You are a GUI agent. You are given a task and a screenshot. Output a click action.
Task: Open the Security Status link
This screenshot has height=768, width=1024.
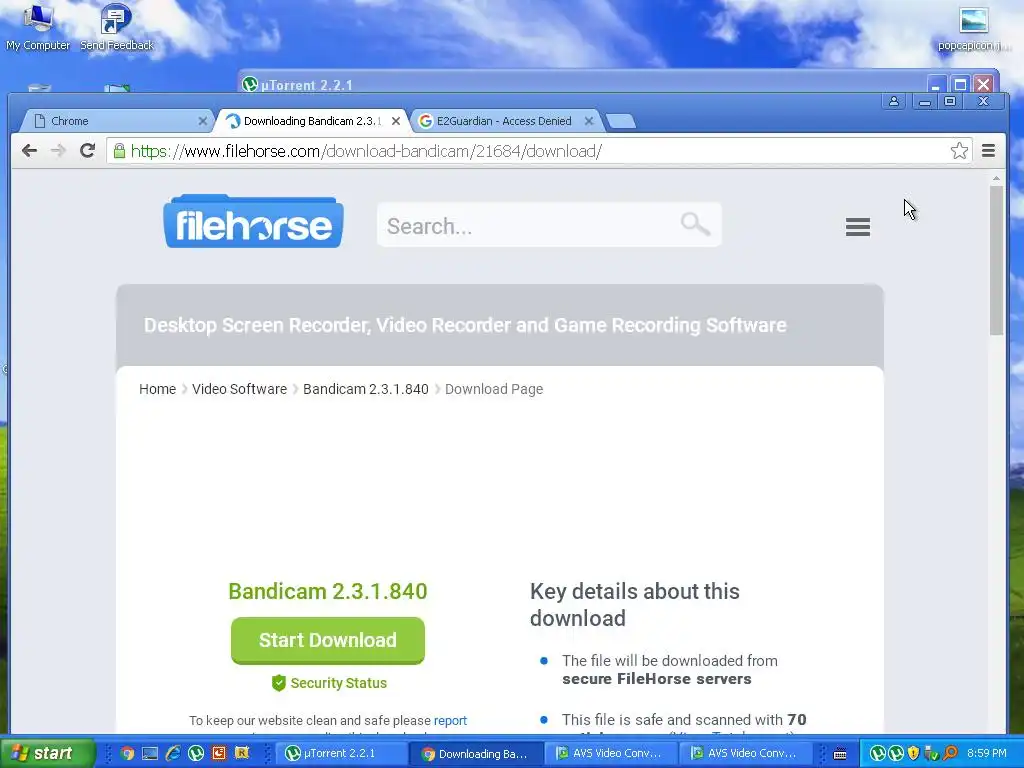(x=338, y=683)
